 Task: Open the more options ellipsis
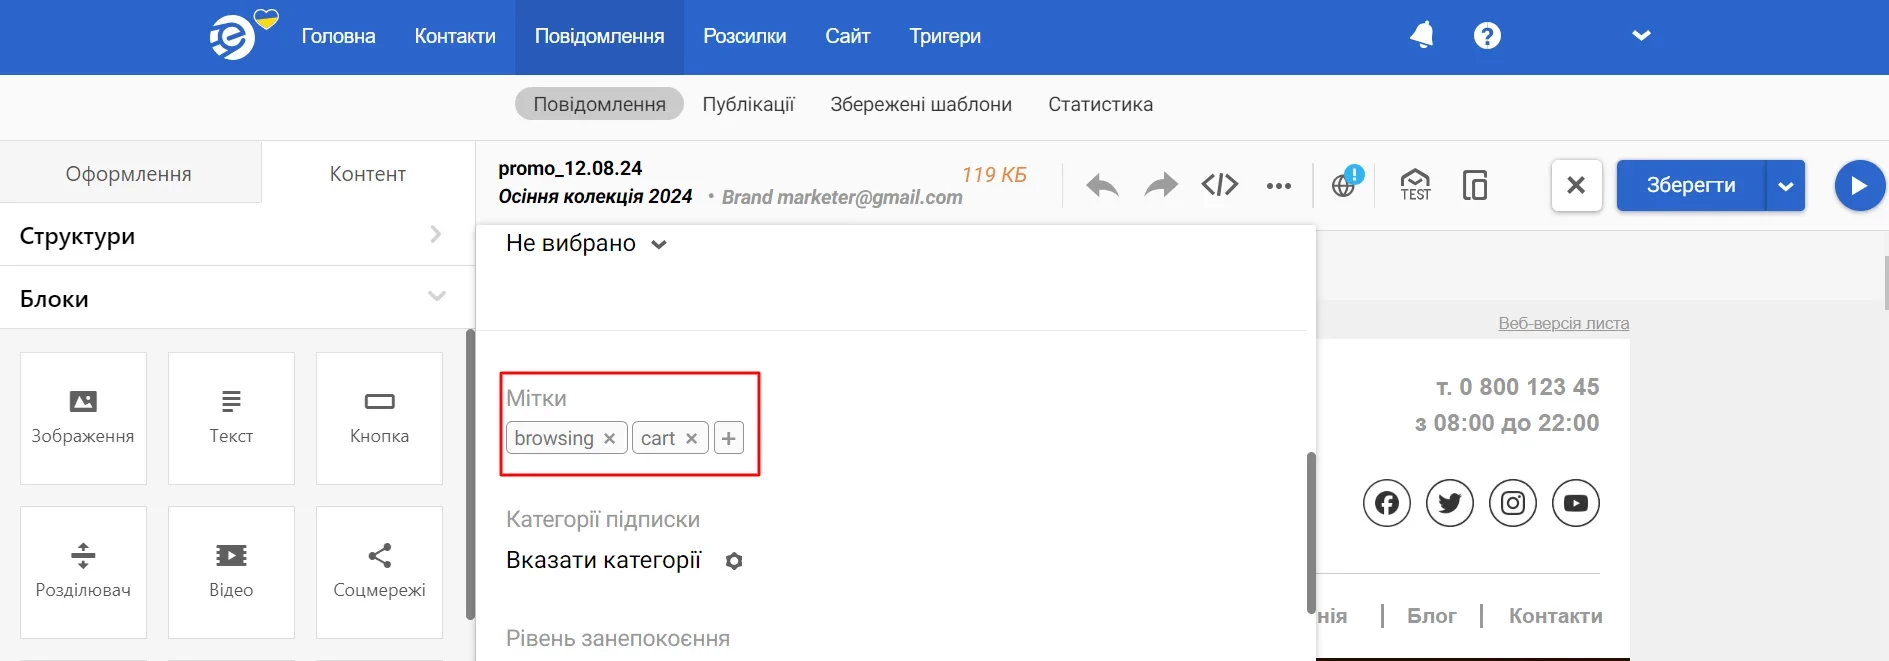pos(1278,186)
